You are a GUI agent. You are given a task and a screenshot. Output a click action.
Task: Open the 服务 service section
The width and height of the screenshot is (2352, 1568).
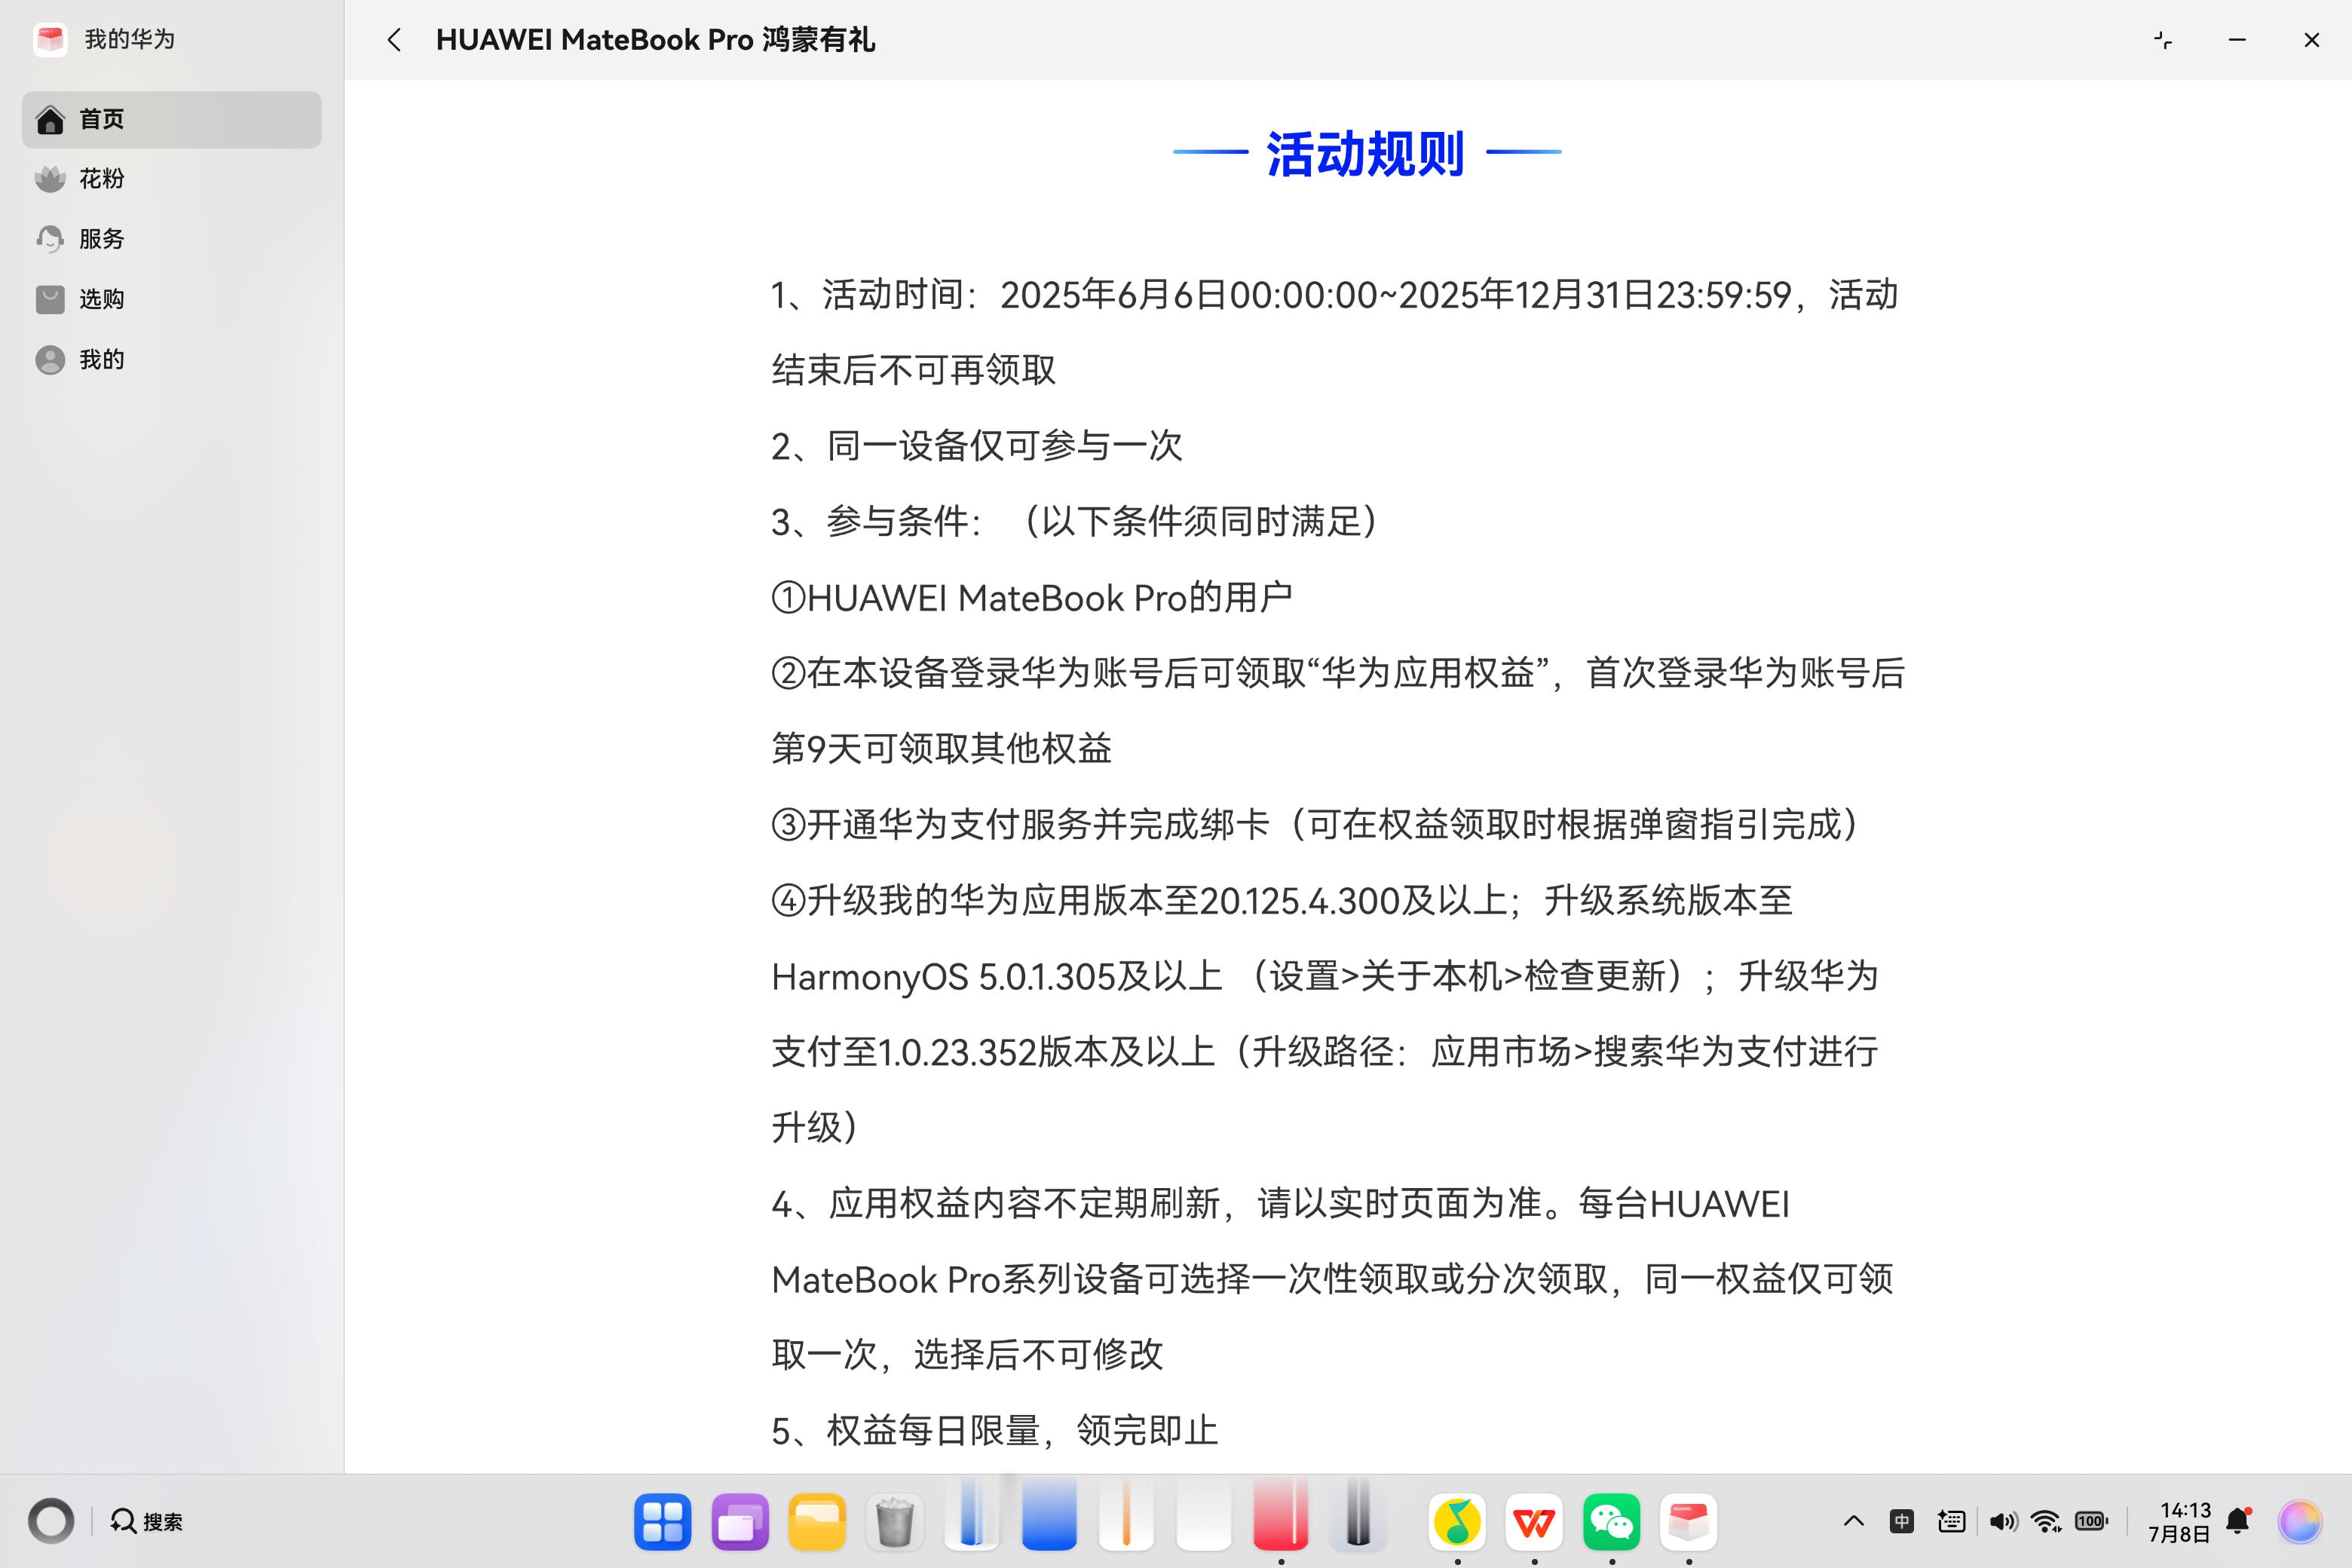[171, 239]
